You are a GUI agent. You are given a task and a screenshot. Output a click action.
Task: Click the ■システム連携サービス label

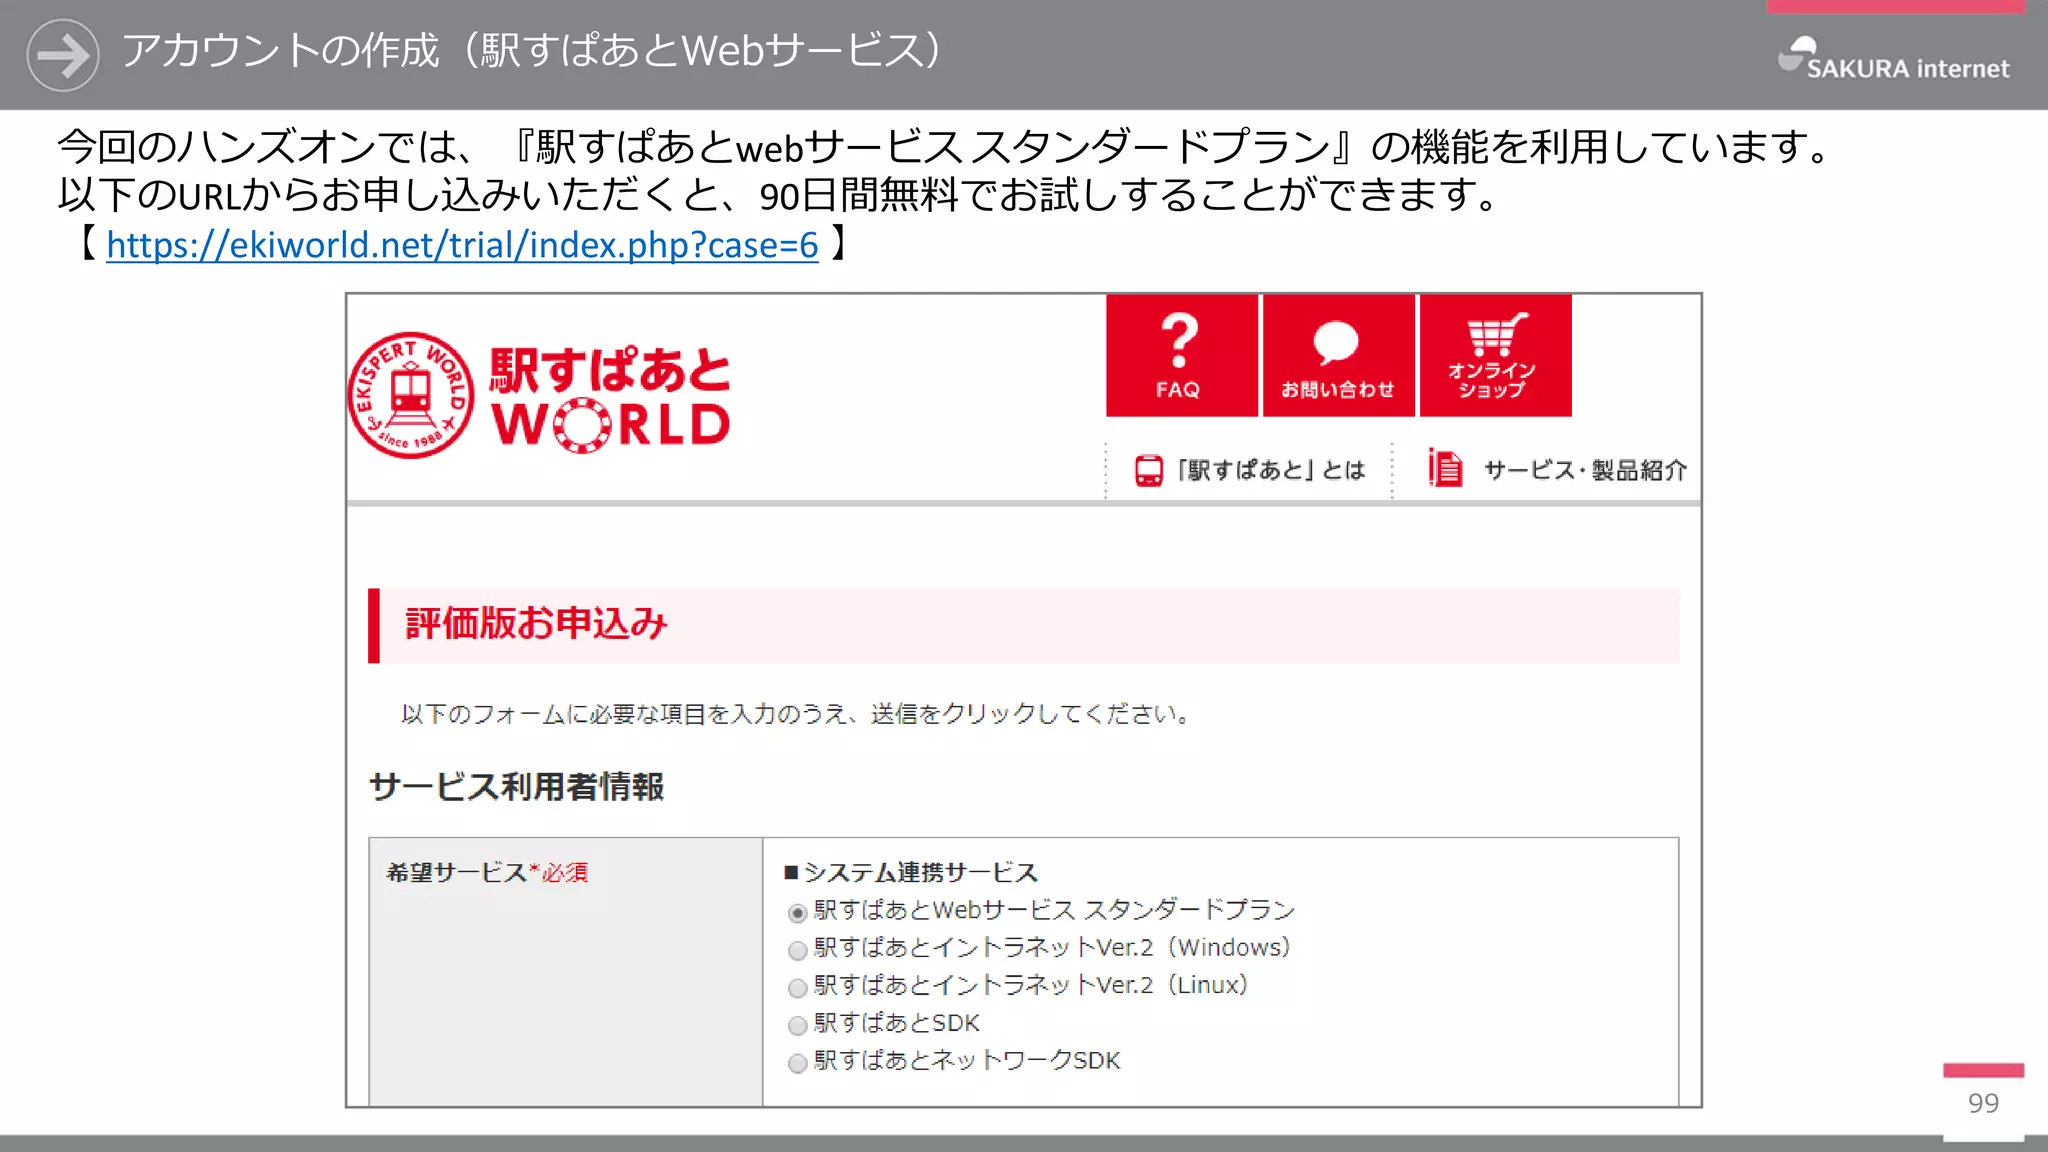coord(911,873)
